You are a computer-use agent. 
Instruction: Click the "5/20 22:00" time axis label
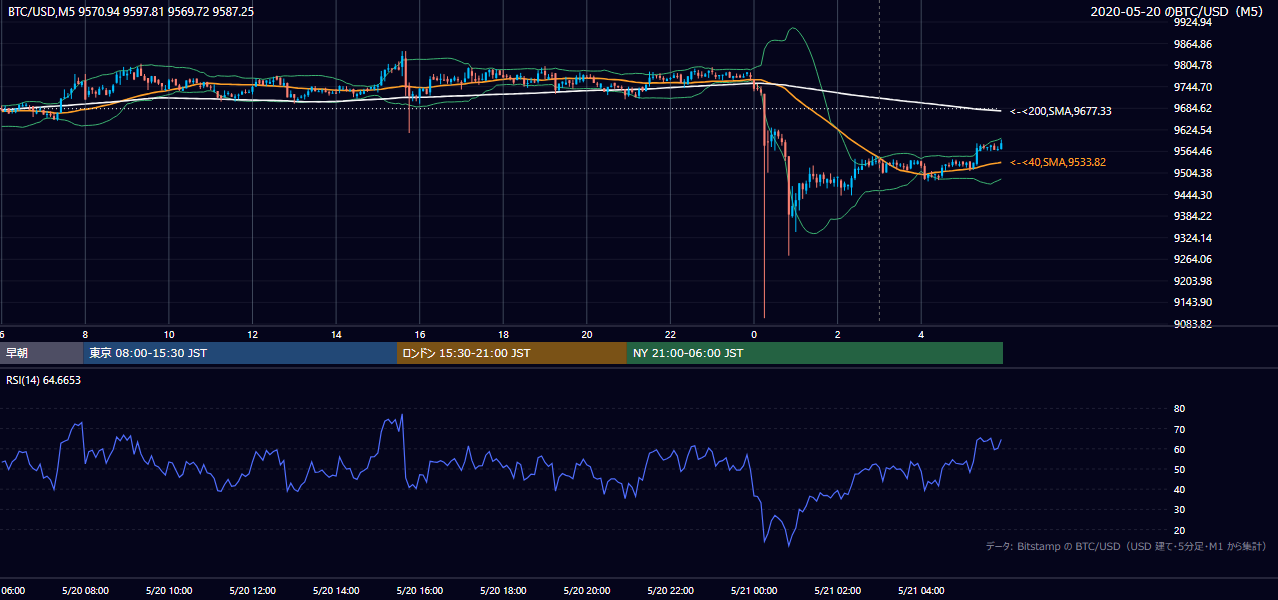[670, 591]
